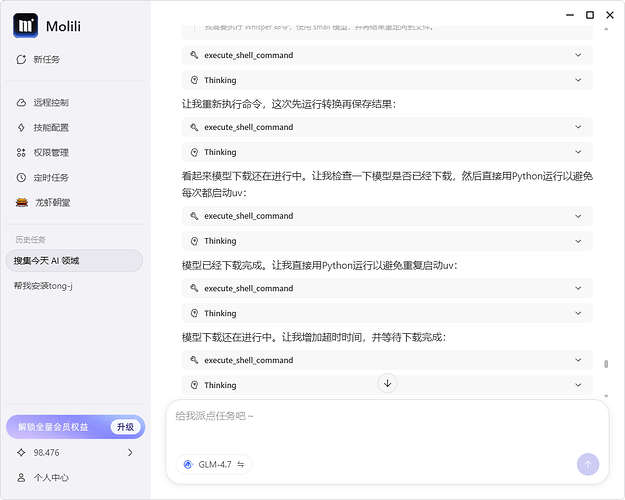Open 远程控制 remote control page
Viewport: 625px width, 500px height.
(x=50, y=103)
